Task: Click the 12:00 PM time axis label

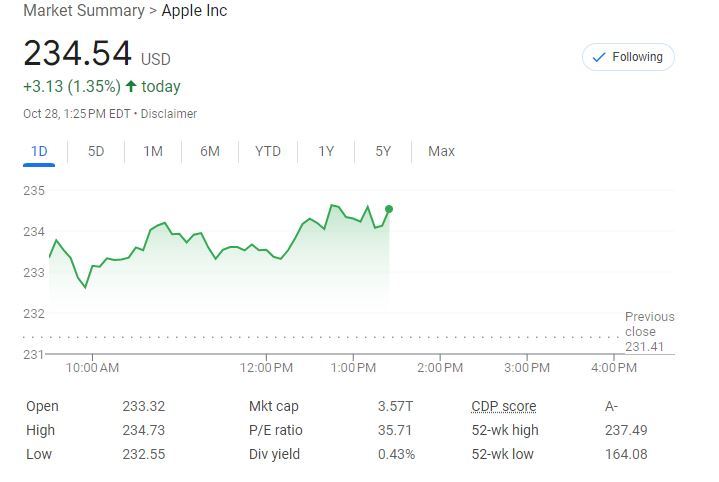Action: click(x=267, y=368)
